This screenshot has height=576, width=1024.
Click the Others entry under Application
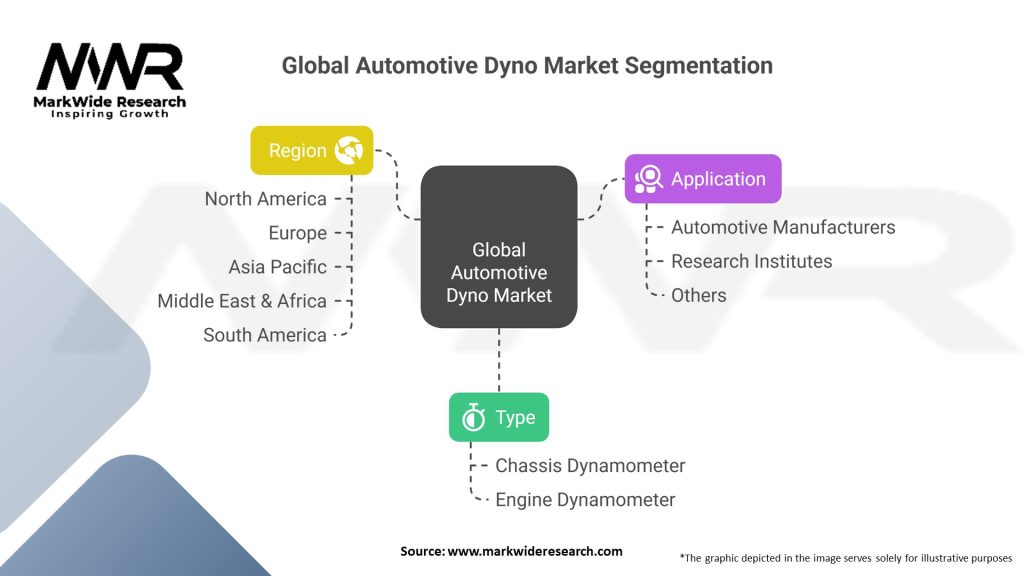coord(699,295)
